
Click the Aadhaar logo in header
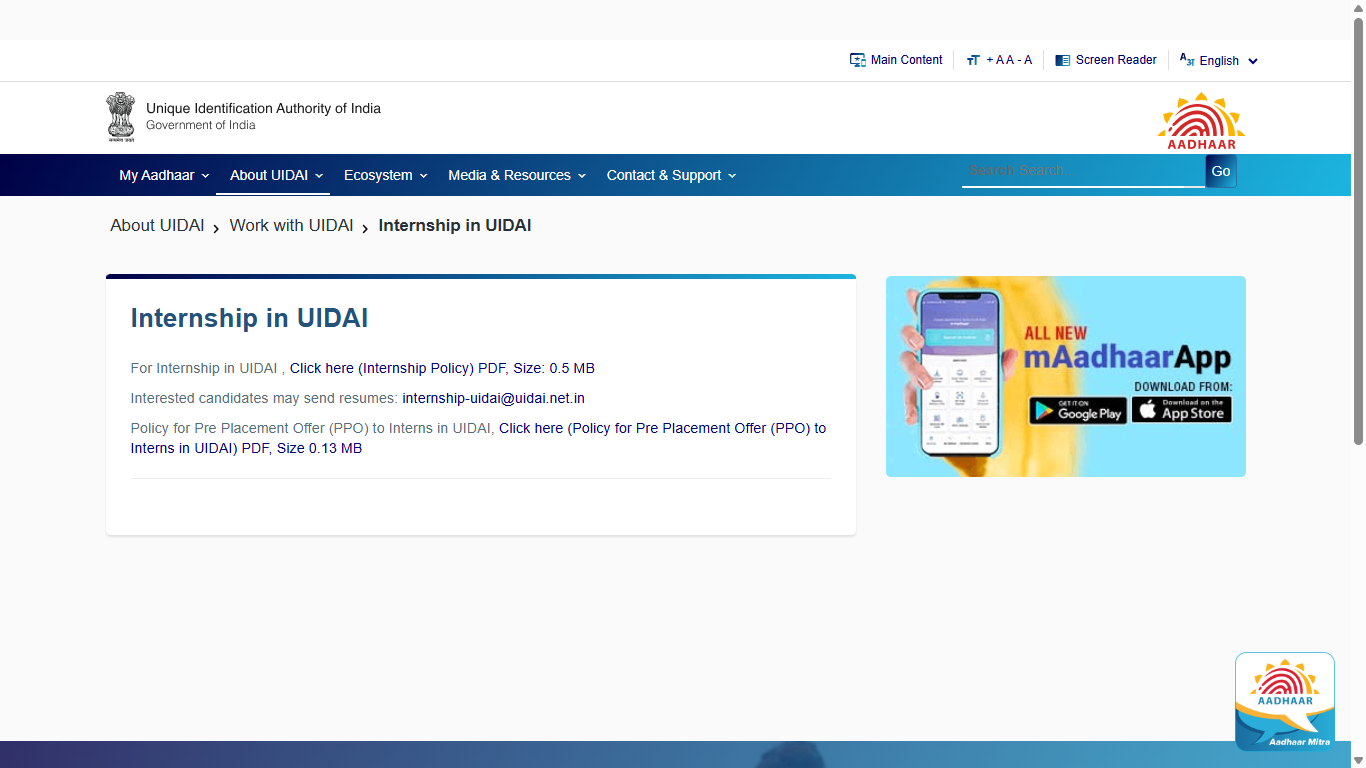click(1201, 121)
